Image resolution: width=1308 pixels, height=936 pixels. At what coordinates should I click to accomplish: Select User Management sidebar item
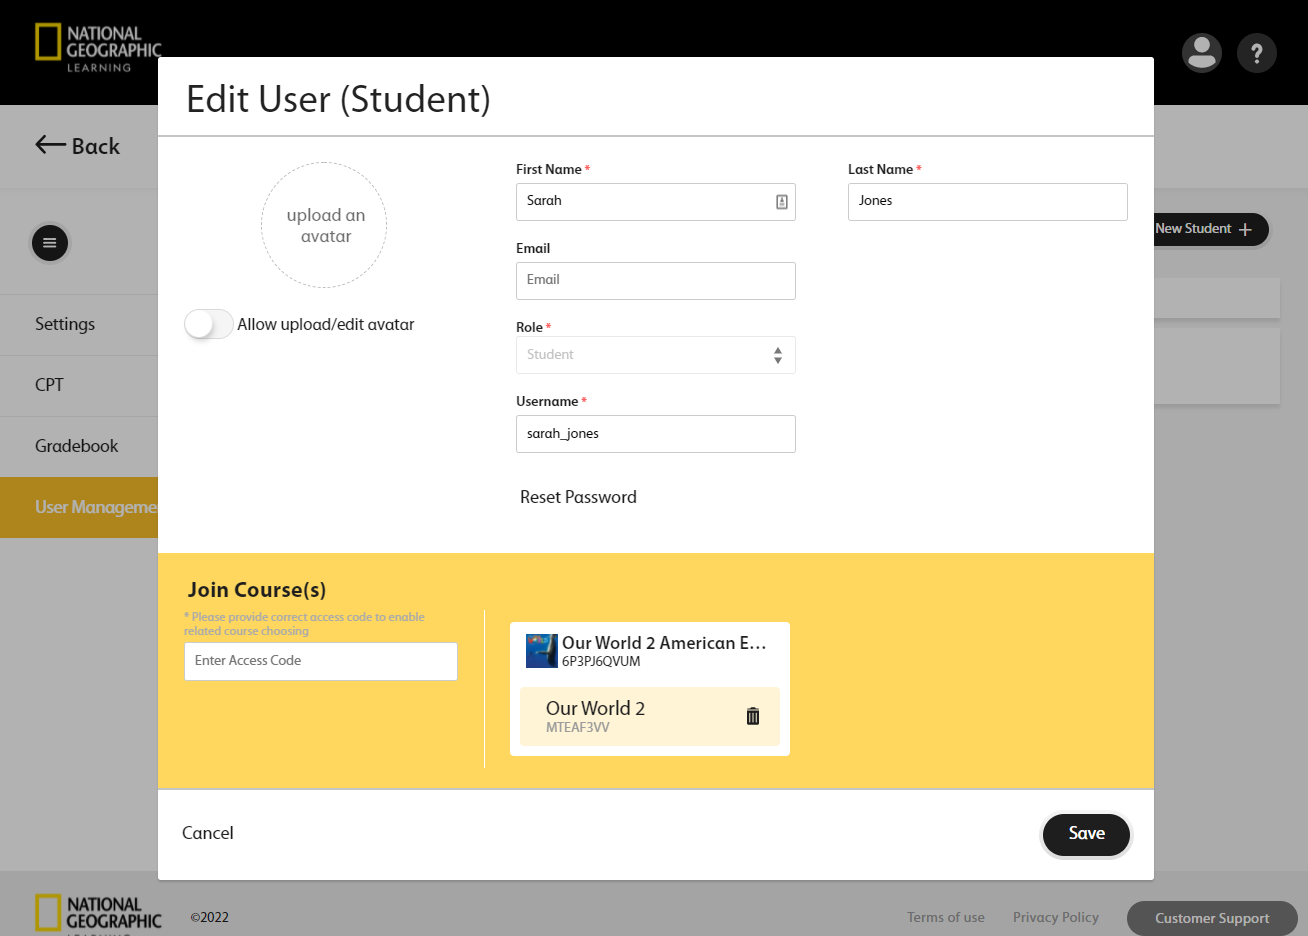(79, 507)
